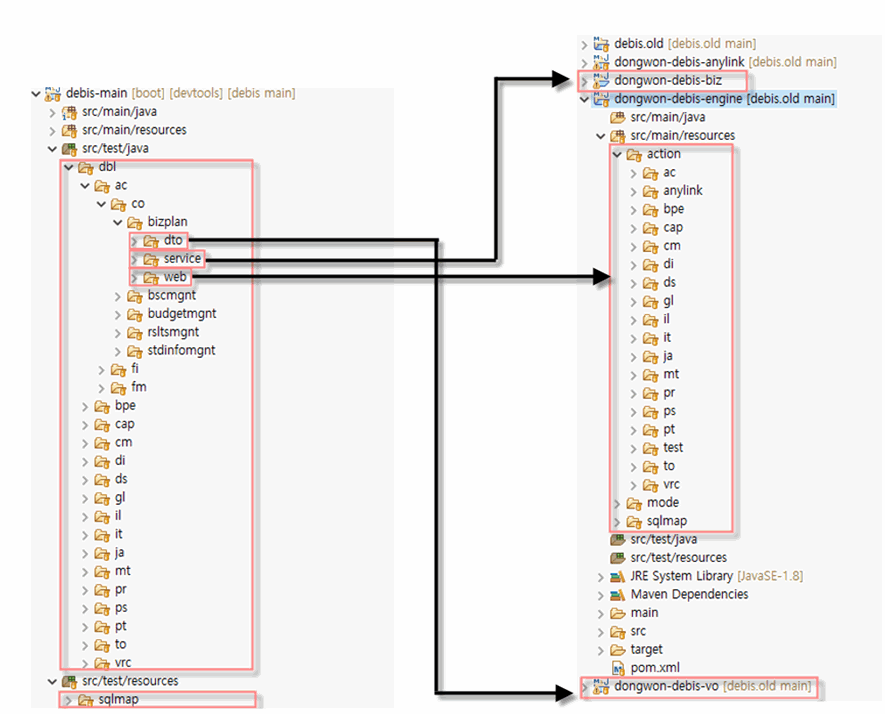Select the mt folder under dbl

click(x=122, y=571)
